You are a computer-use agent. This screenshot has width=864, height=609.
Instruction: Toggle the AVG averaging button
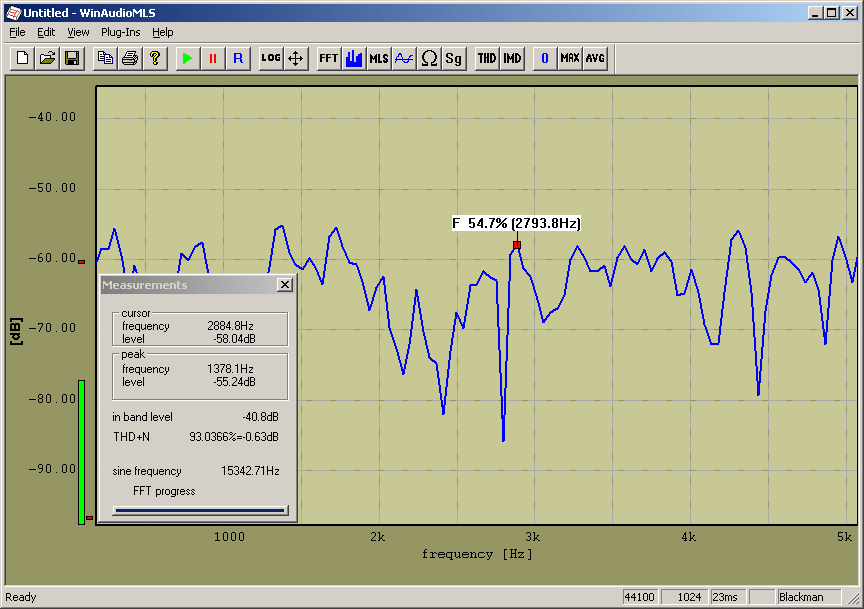pos(595,58)
